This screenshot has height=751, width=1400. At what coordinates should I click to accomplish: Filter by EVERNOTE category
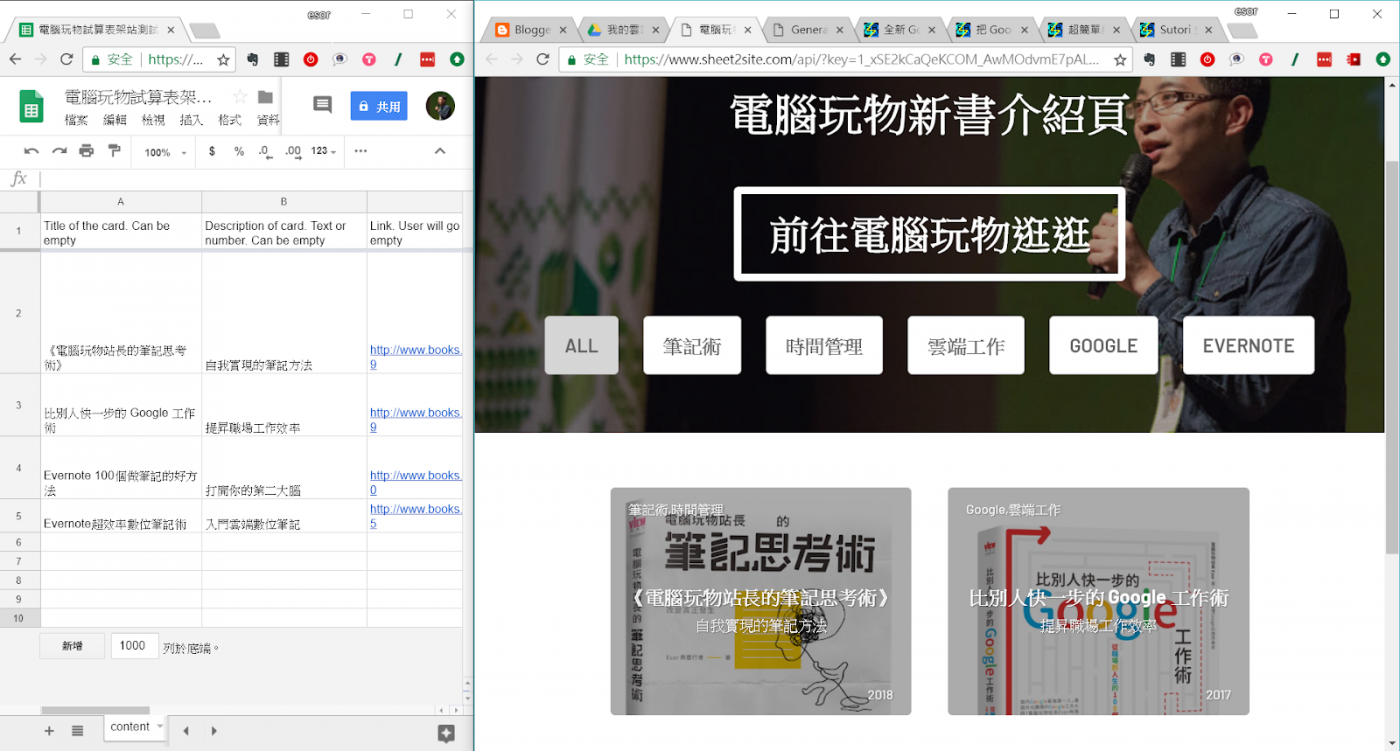(x=1248, y=345)
